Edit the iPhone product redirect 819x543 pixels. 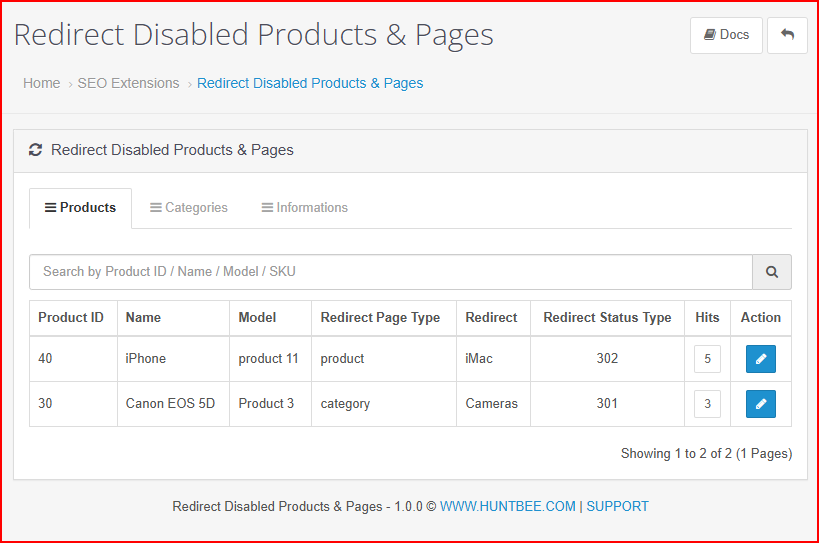point(760,359)
